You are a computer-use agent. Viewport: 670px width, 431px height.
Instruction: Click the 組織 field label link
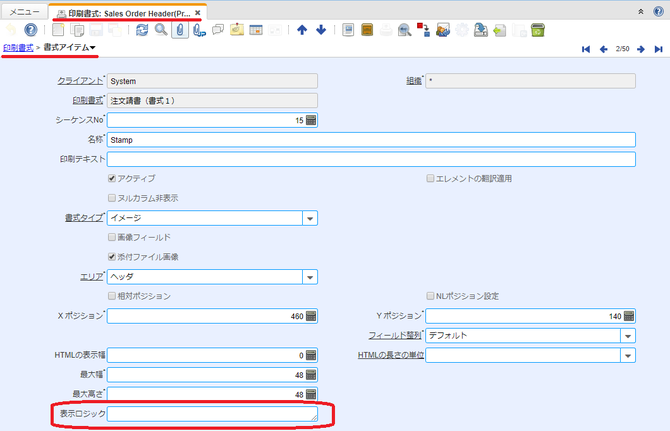[x=414, y=81]
